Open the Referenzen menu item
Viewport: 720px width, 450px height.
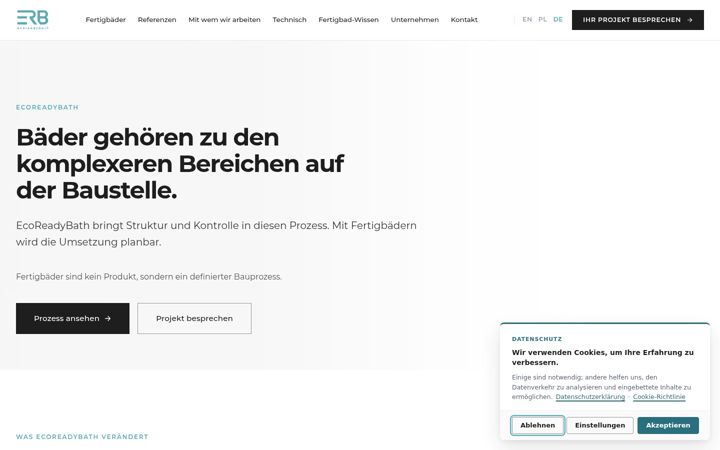157,20
